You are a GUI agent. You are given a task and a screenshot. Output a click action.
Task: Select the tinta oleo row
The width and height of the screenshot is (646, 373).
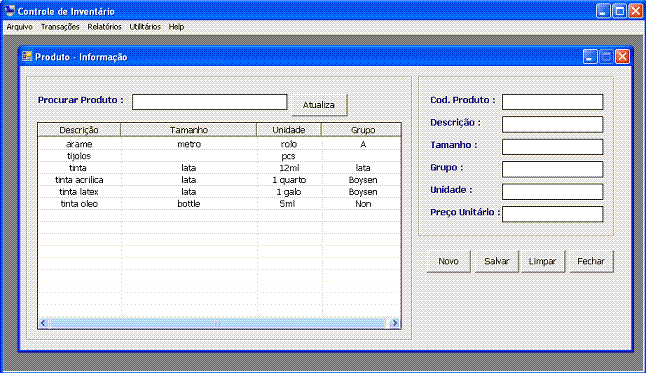(219, 204)
